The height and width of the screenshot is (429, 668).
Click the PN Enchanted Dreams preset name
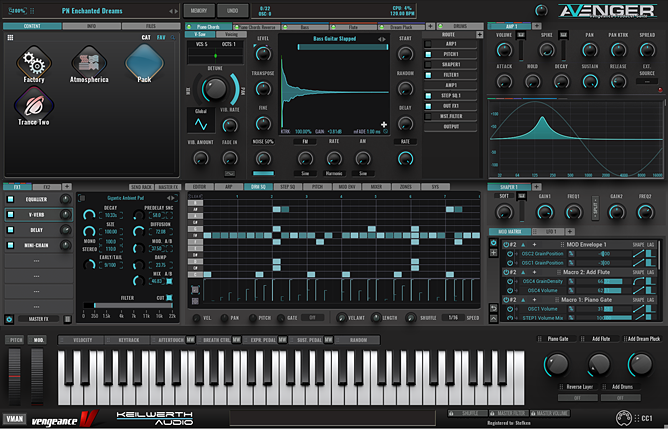92,11
